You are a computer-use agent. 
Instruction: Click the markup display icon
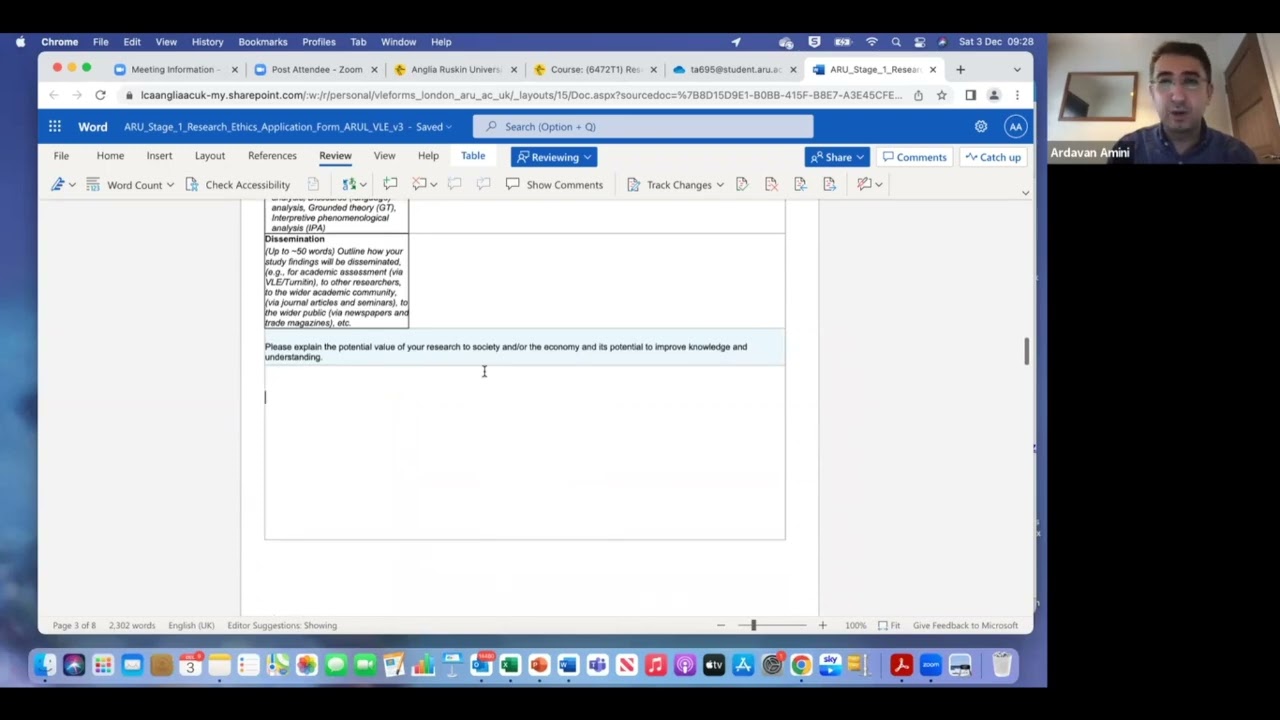pyautogui.click(x=864, y=184)
